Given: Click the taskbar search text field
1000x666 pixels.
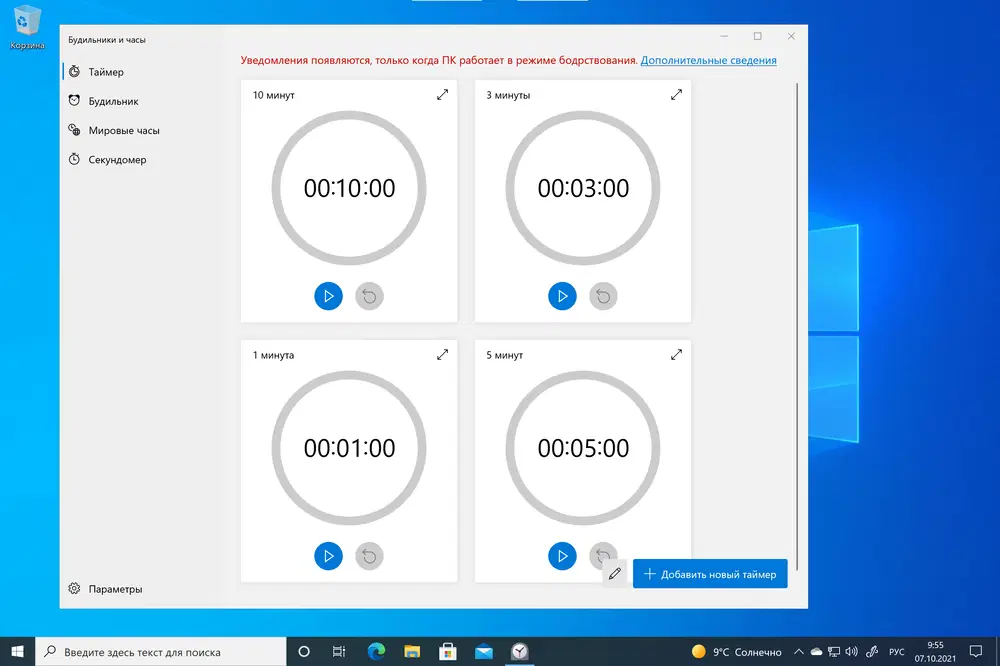Looking at the screenshot, I should point(161,651).
